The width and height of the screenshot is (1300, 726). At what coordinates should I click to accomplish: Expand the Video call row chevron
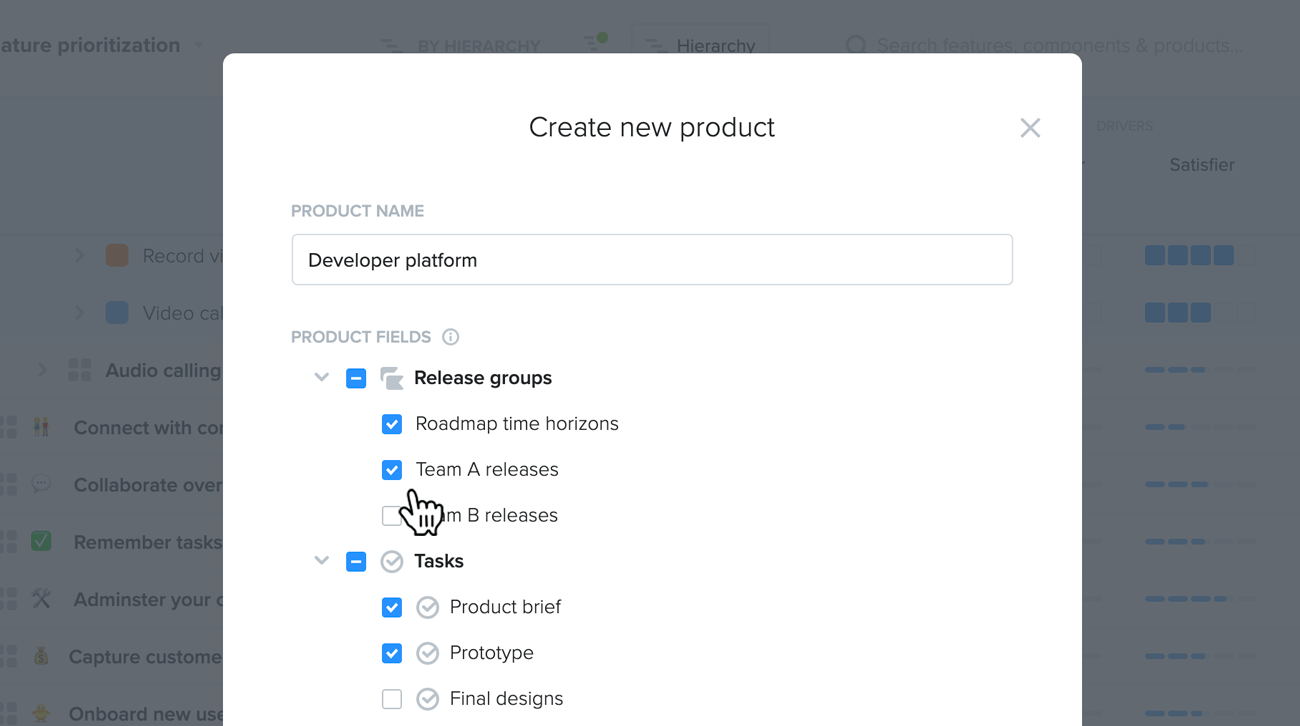(x=80, y=313)
